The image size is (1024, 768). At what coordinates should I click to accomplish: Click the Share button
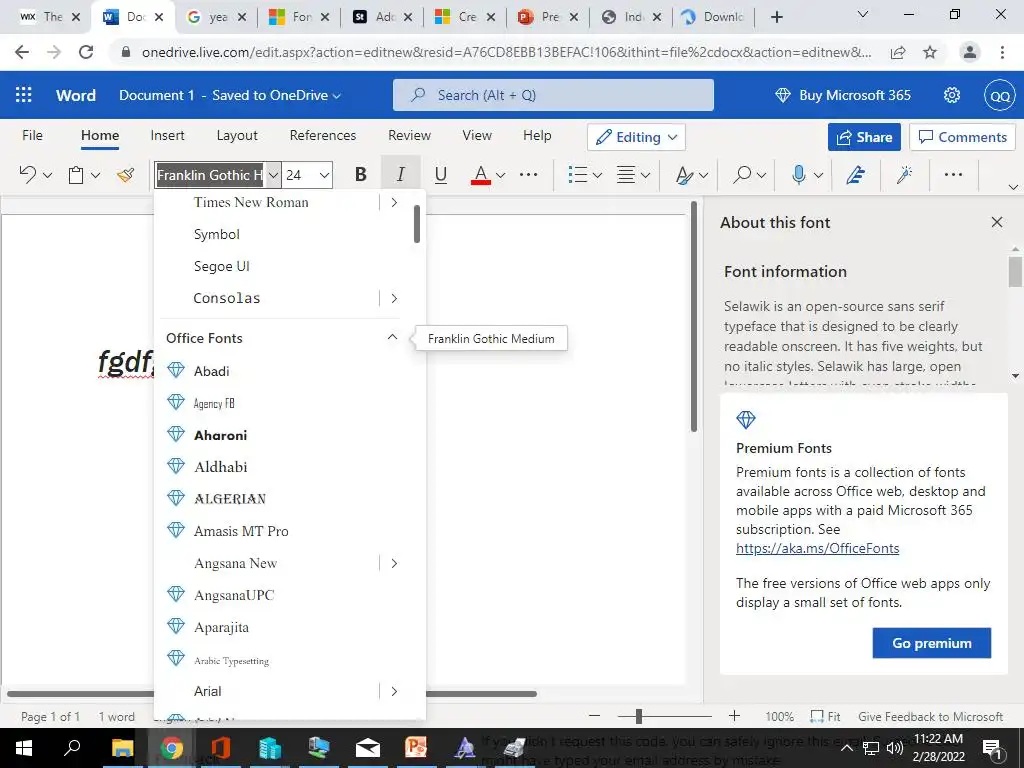pos(864,137)
